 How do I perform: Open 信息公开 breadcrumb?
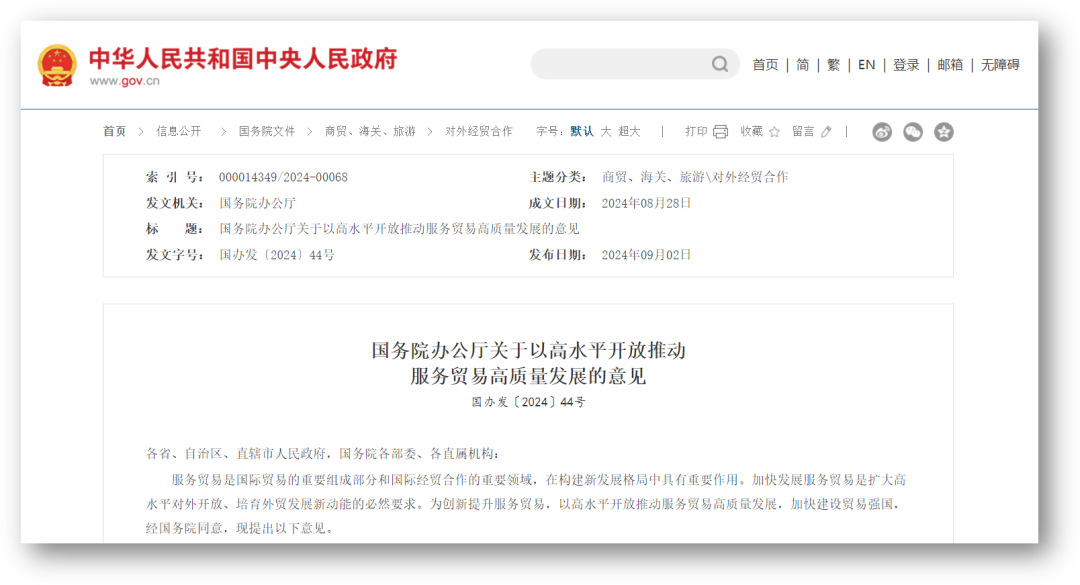point(178,131)
